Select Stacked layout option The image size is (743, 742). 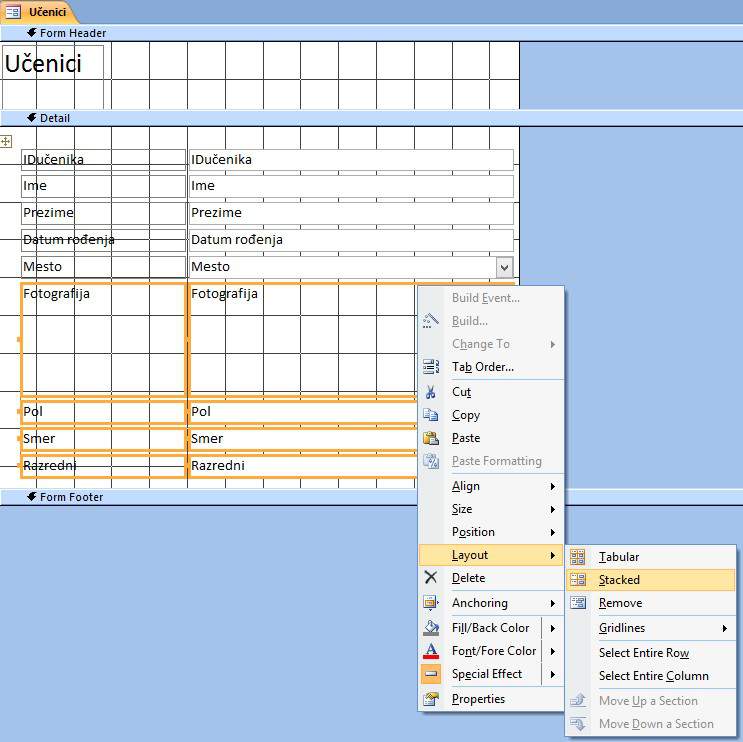click(x=651, y=579)
